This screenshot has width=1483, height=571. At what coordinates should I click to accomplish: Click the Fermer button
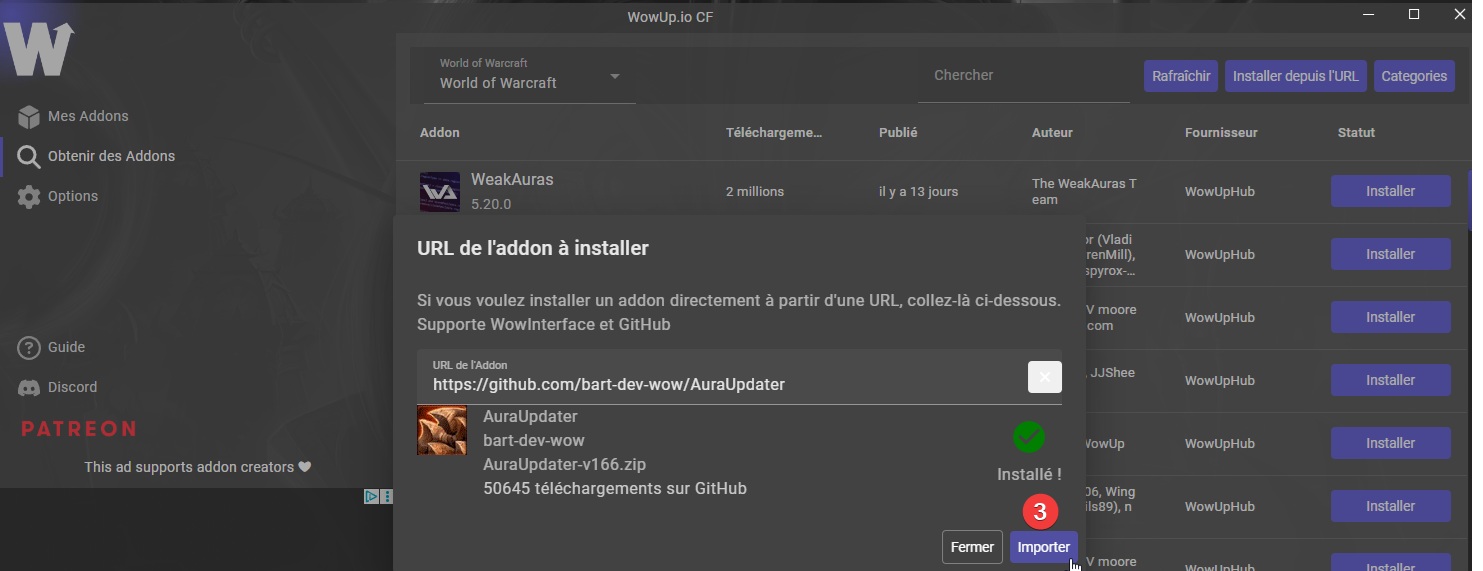click(972, 547)
